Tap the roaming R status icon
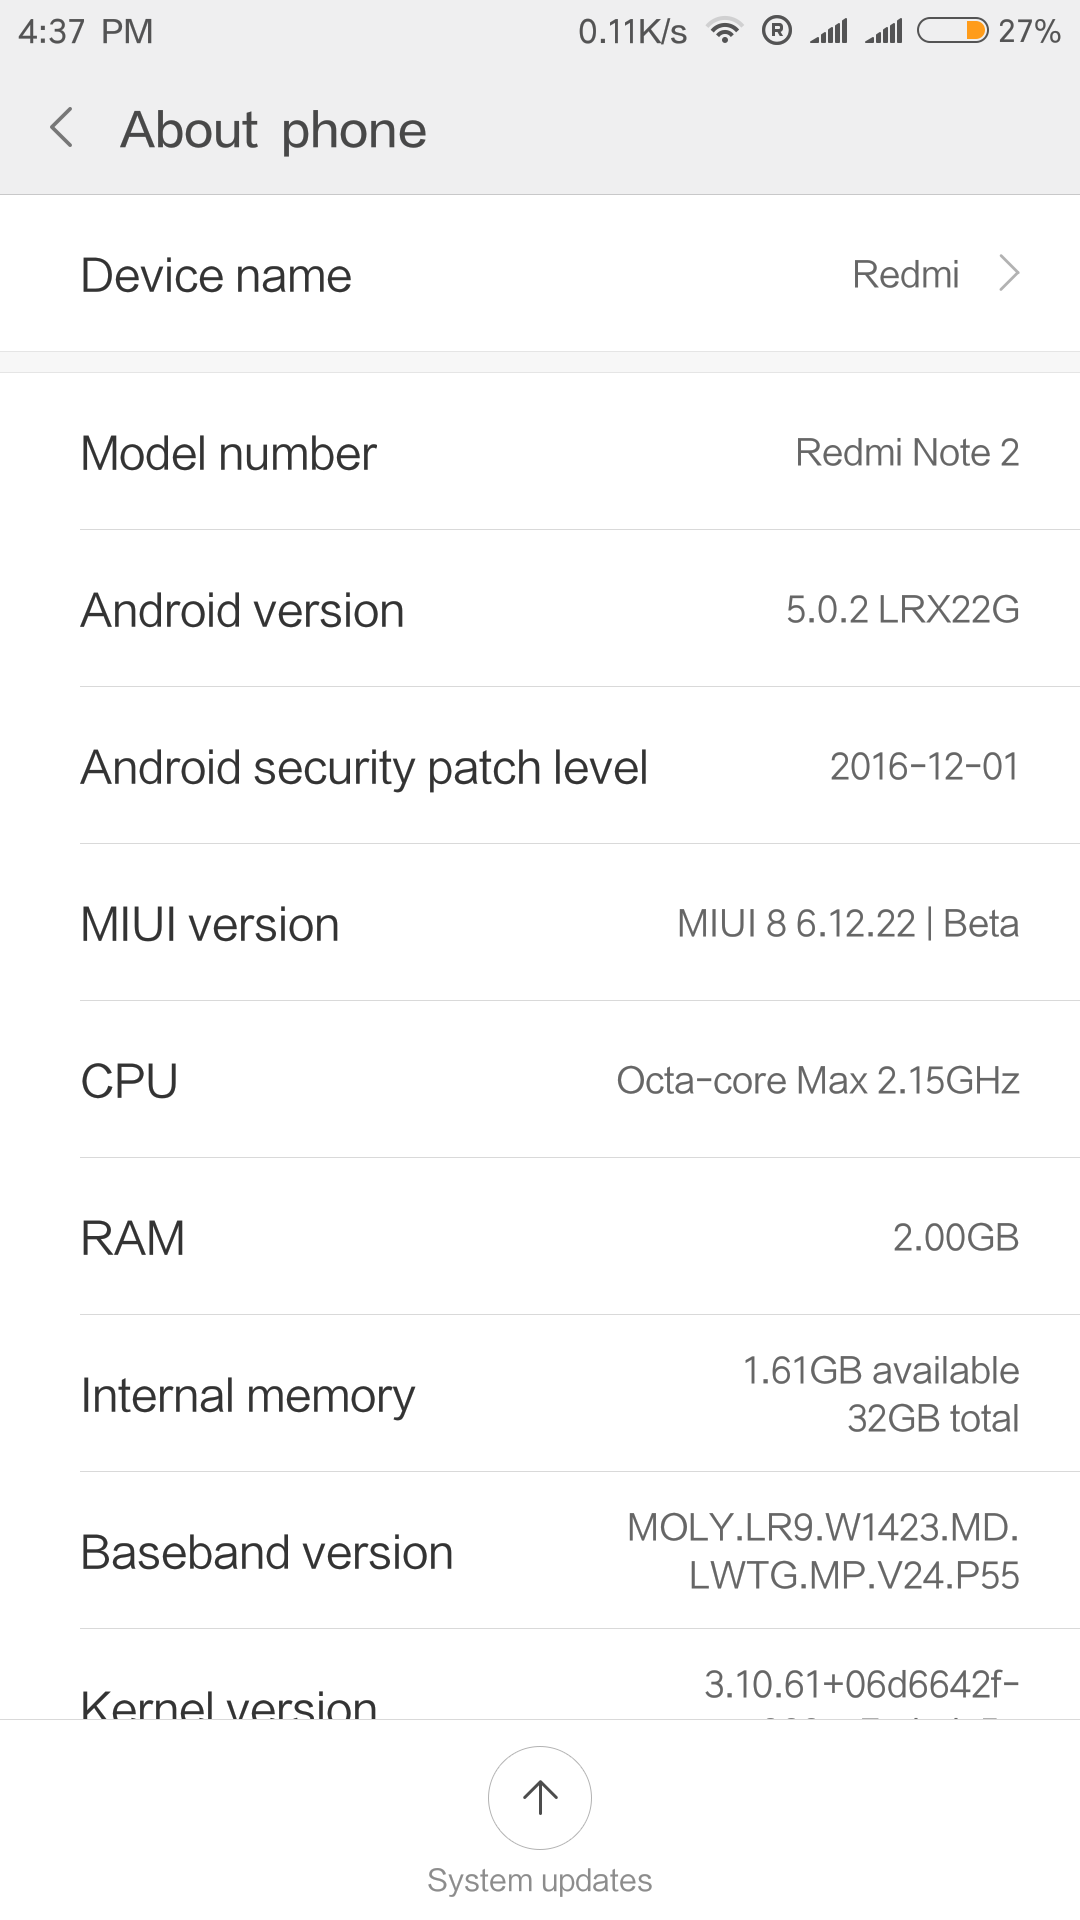 pos(777,31)
